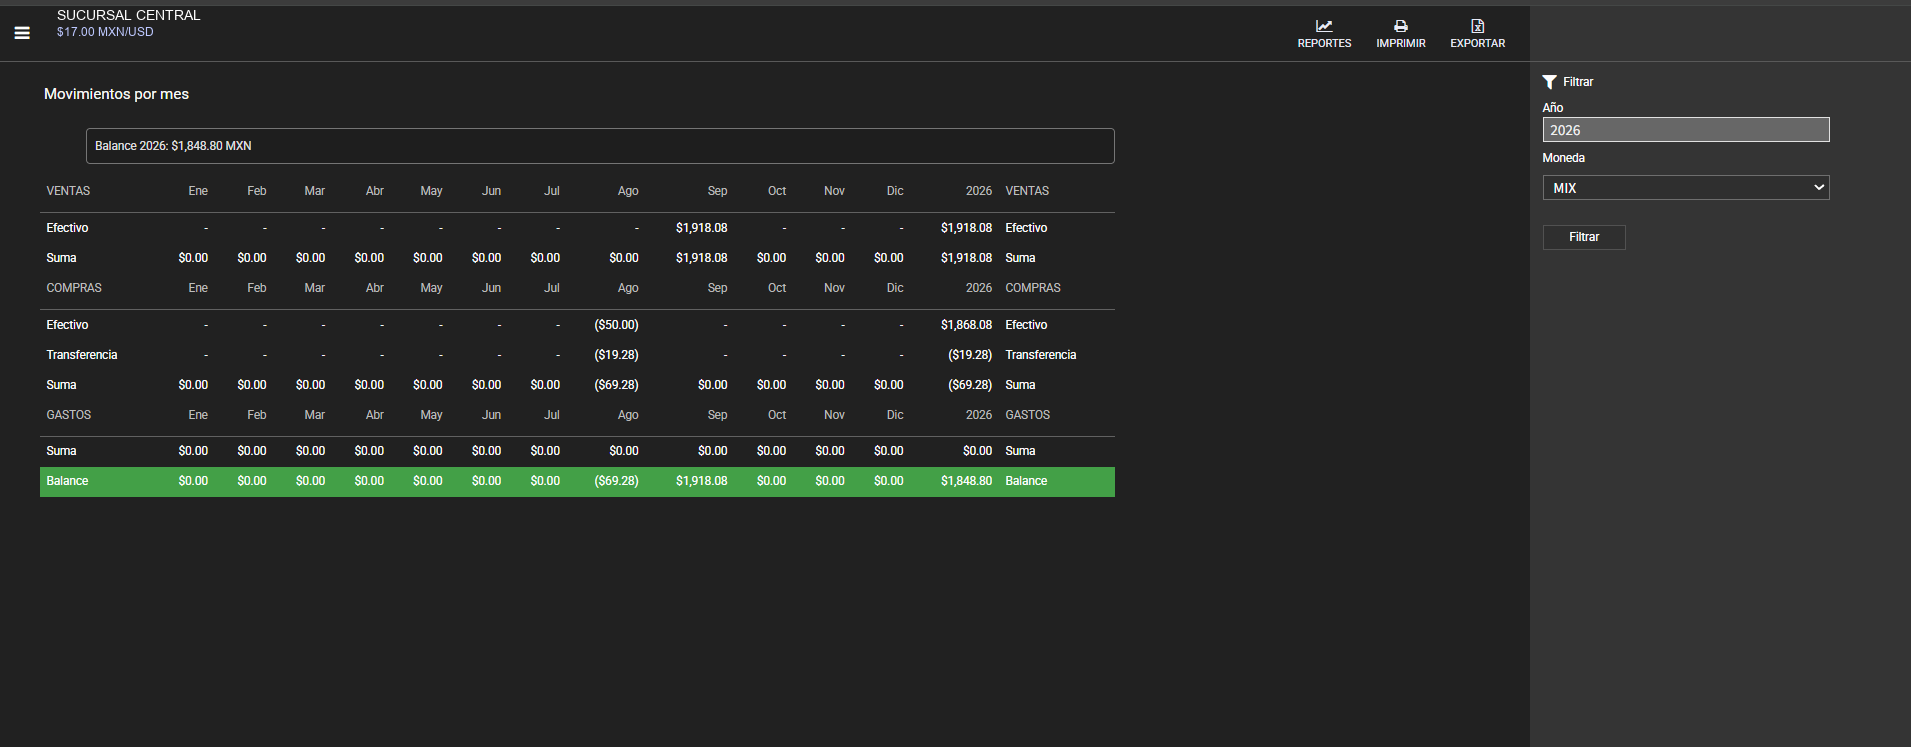Click the $17.00 MXN/USD exchange rate

[x=105, y=32]
